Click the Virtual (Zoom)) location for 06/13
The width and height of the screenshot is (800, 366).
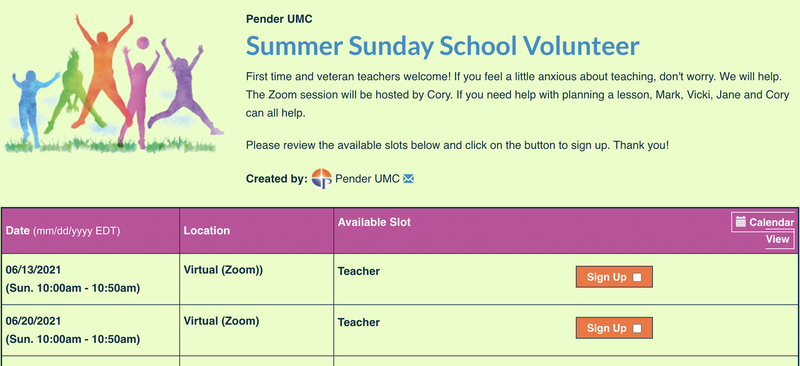click(x=223, y=270)
